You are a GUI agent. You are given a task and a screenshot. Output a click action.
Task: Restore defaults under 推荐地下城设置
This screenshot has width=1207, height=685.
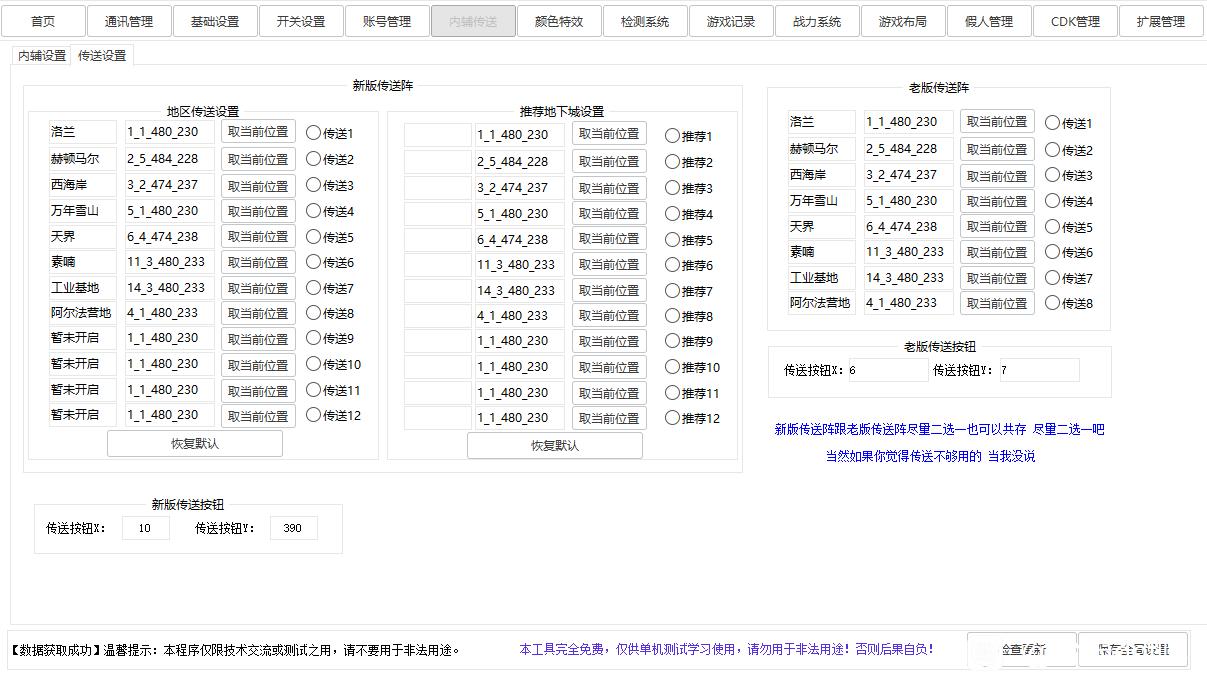[555, 445]
